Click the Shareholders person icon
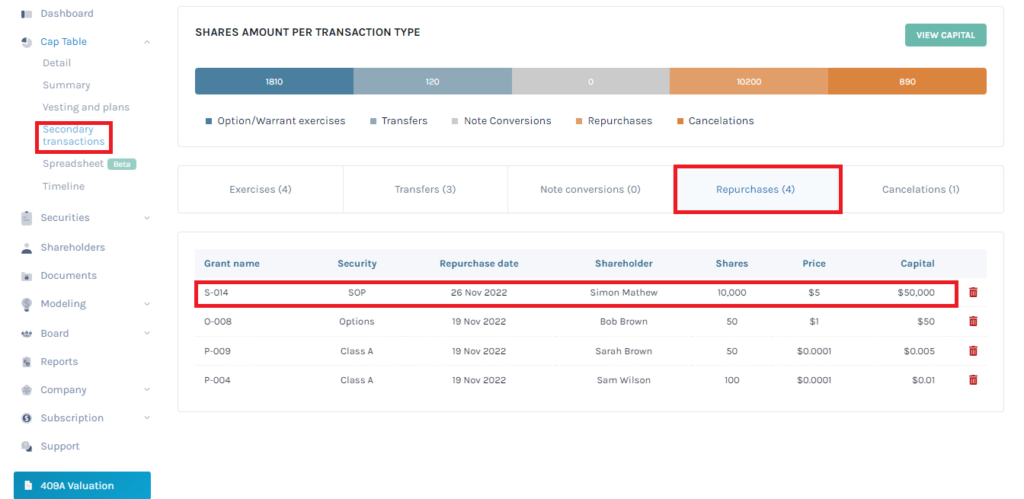This screenshot has width=1024, height=499. (x=27, y=248)
